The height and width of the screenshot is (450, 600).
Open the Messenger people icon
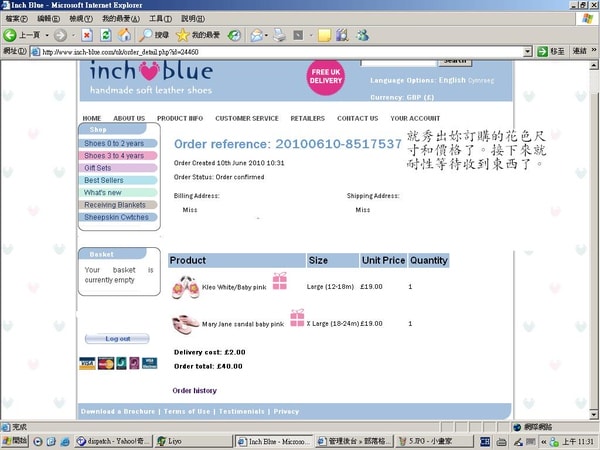pos(362,35)
